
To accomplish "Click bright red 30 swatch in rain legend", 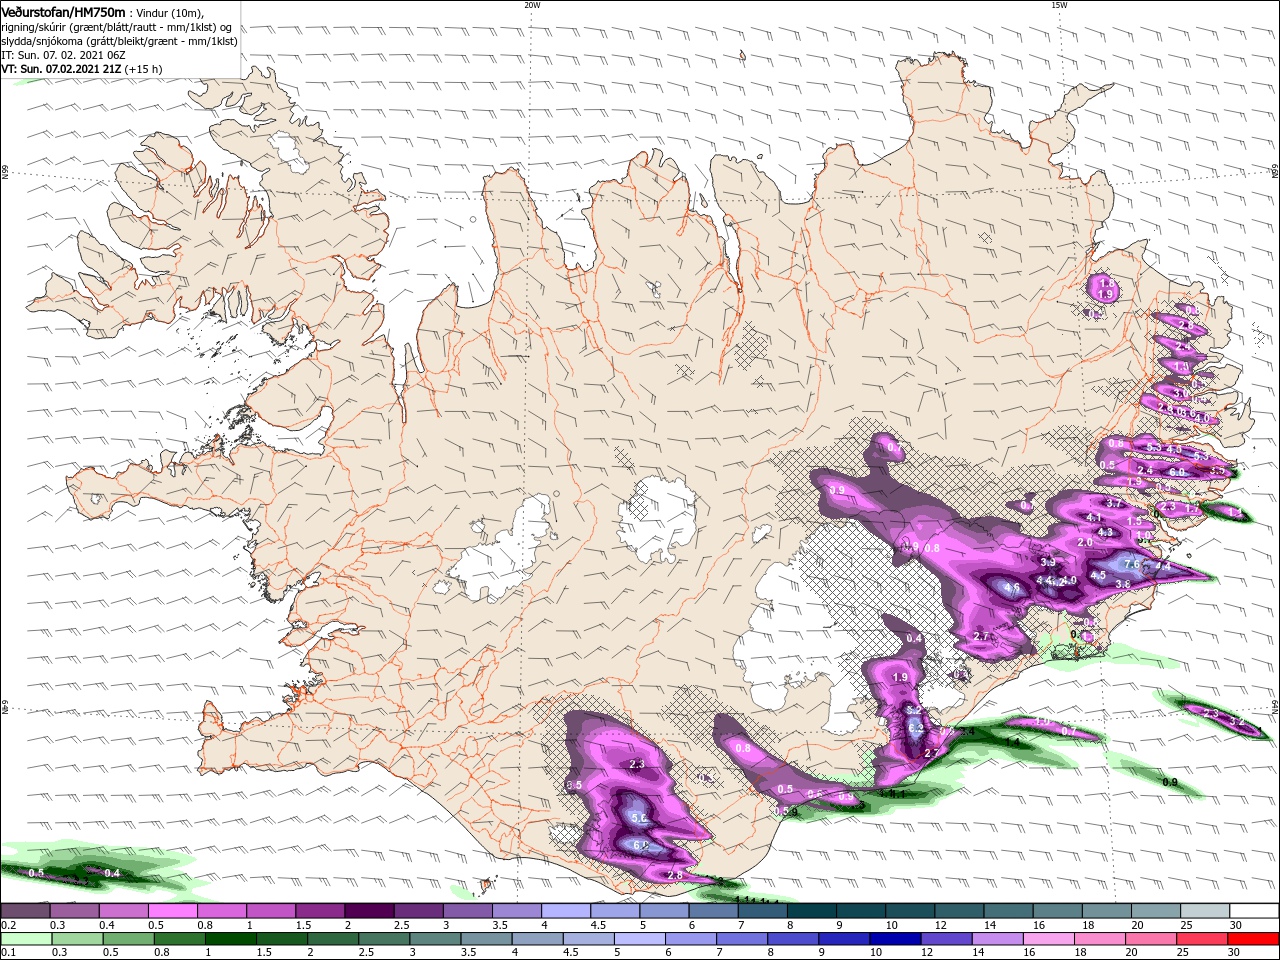I will (1254, 940).
